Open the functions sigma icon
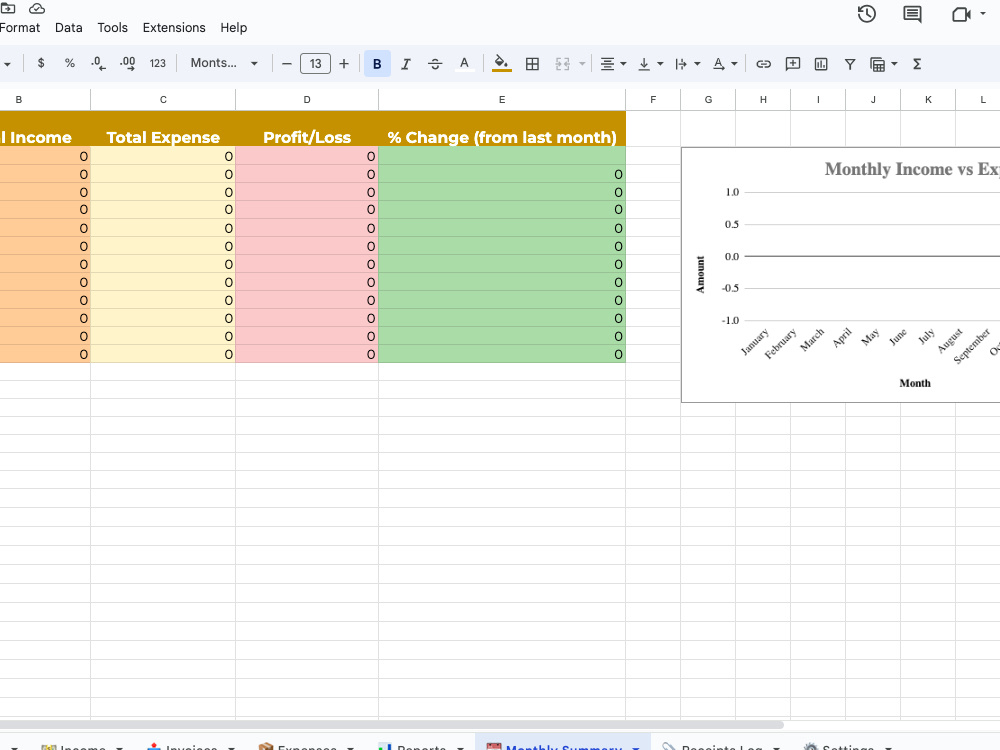1000x750 pixels. click(917, 64)
